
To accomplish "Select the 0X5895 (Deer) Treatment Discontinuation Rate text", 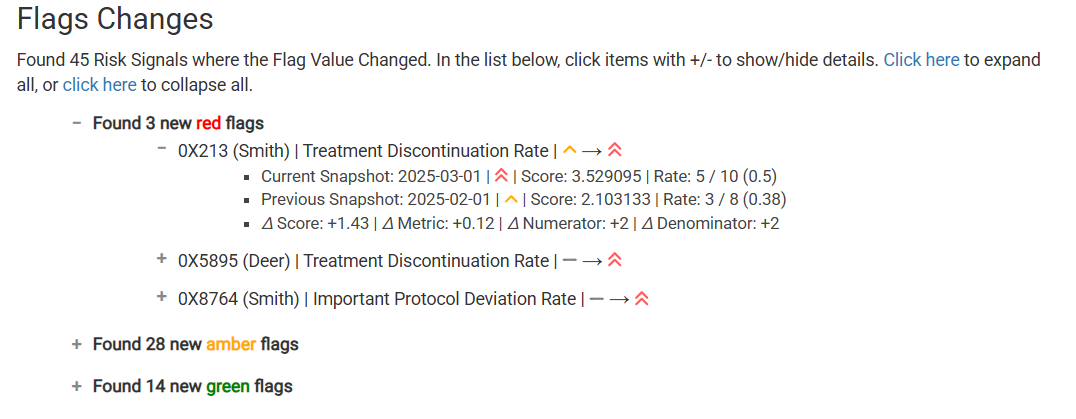I will click(363, 261).
